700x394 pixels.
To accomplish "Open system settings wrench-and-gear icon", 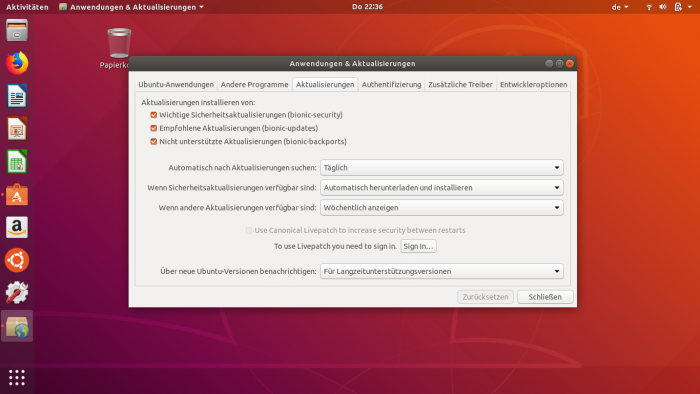I will [x=17, y=293].
